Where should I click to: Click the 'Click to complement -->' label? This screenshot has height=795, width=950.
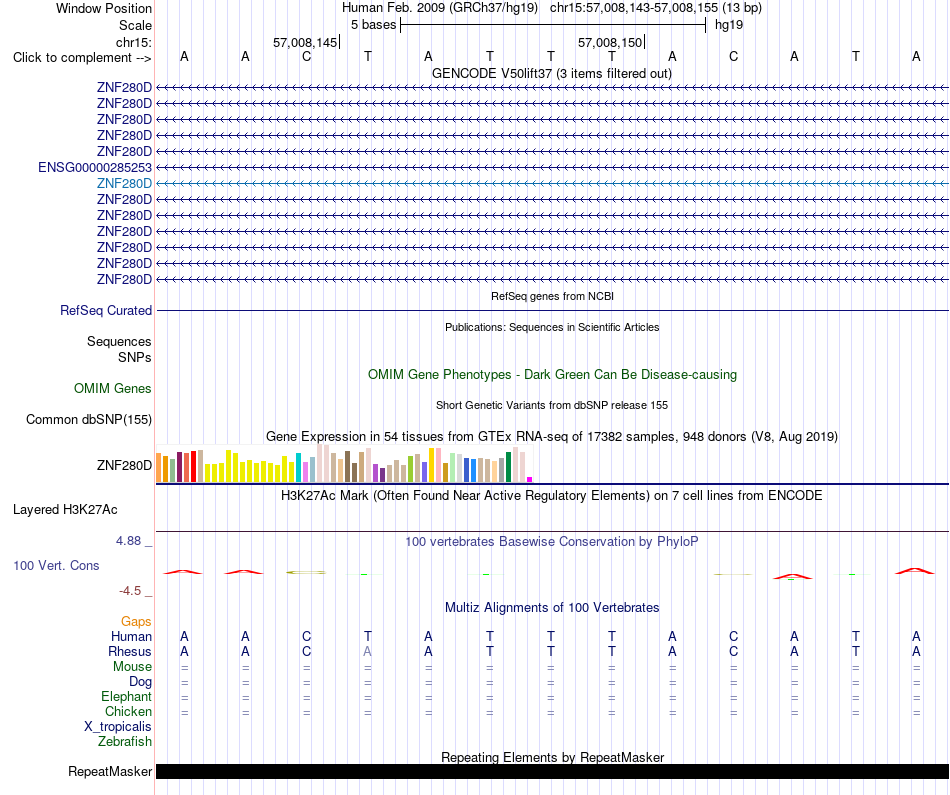(82, 58)
